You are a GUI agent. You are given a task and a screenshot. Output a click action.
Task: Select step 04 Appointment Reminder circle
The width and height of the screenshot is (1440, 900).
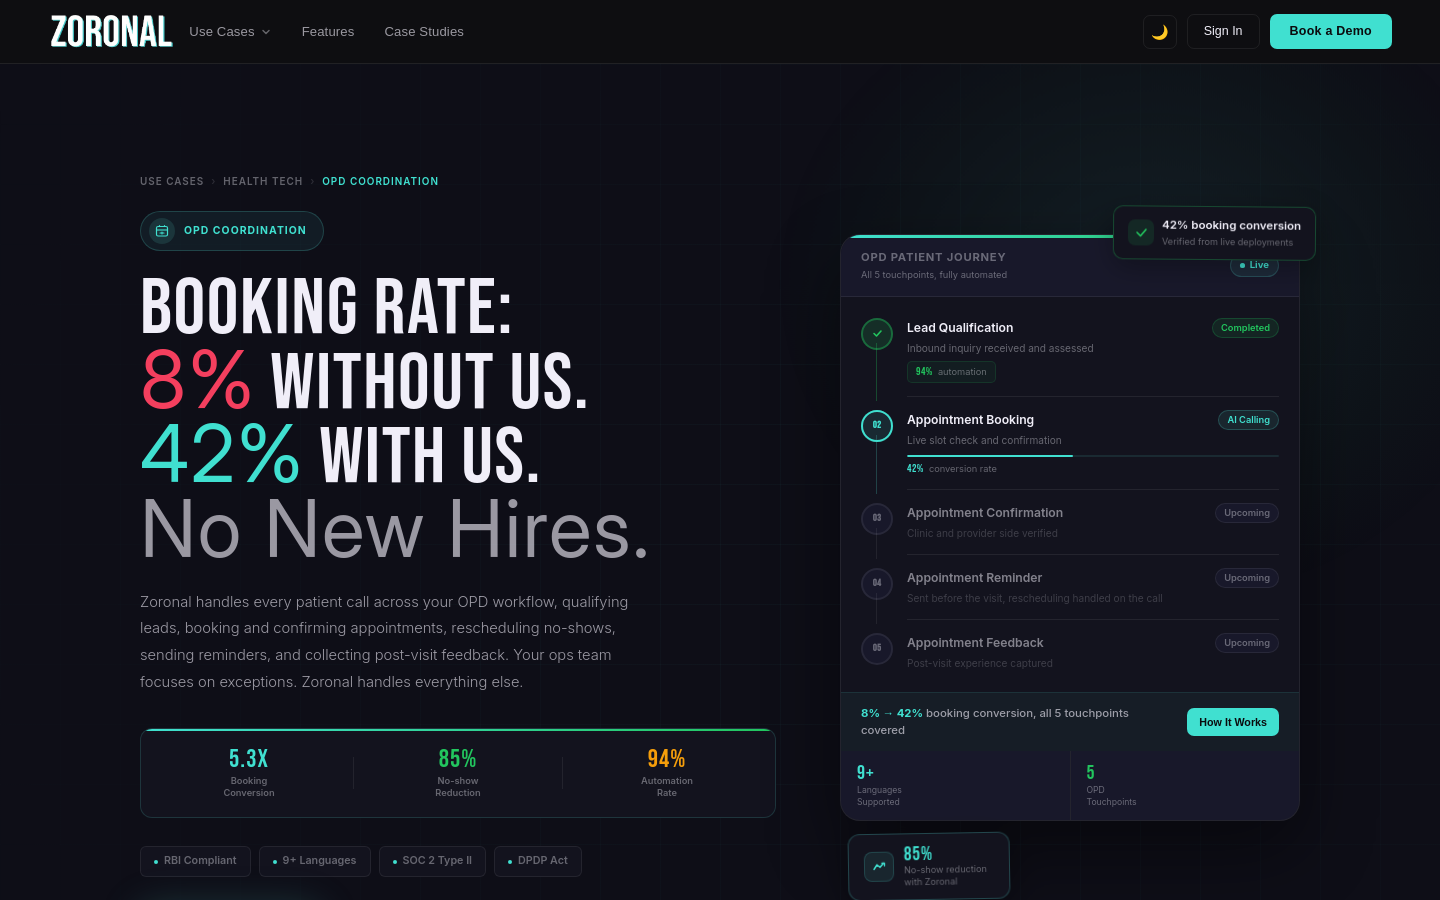877,584
